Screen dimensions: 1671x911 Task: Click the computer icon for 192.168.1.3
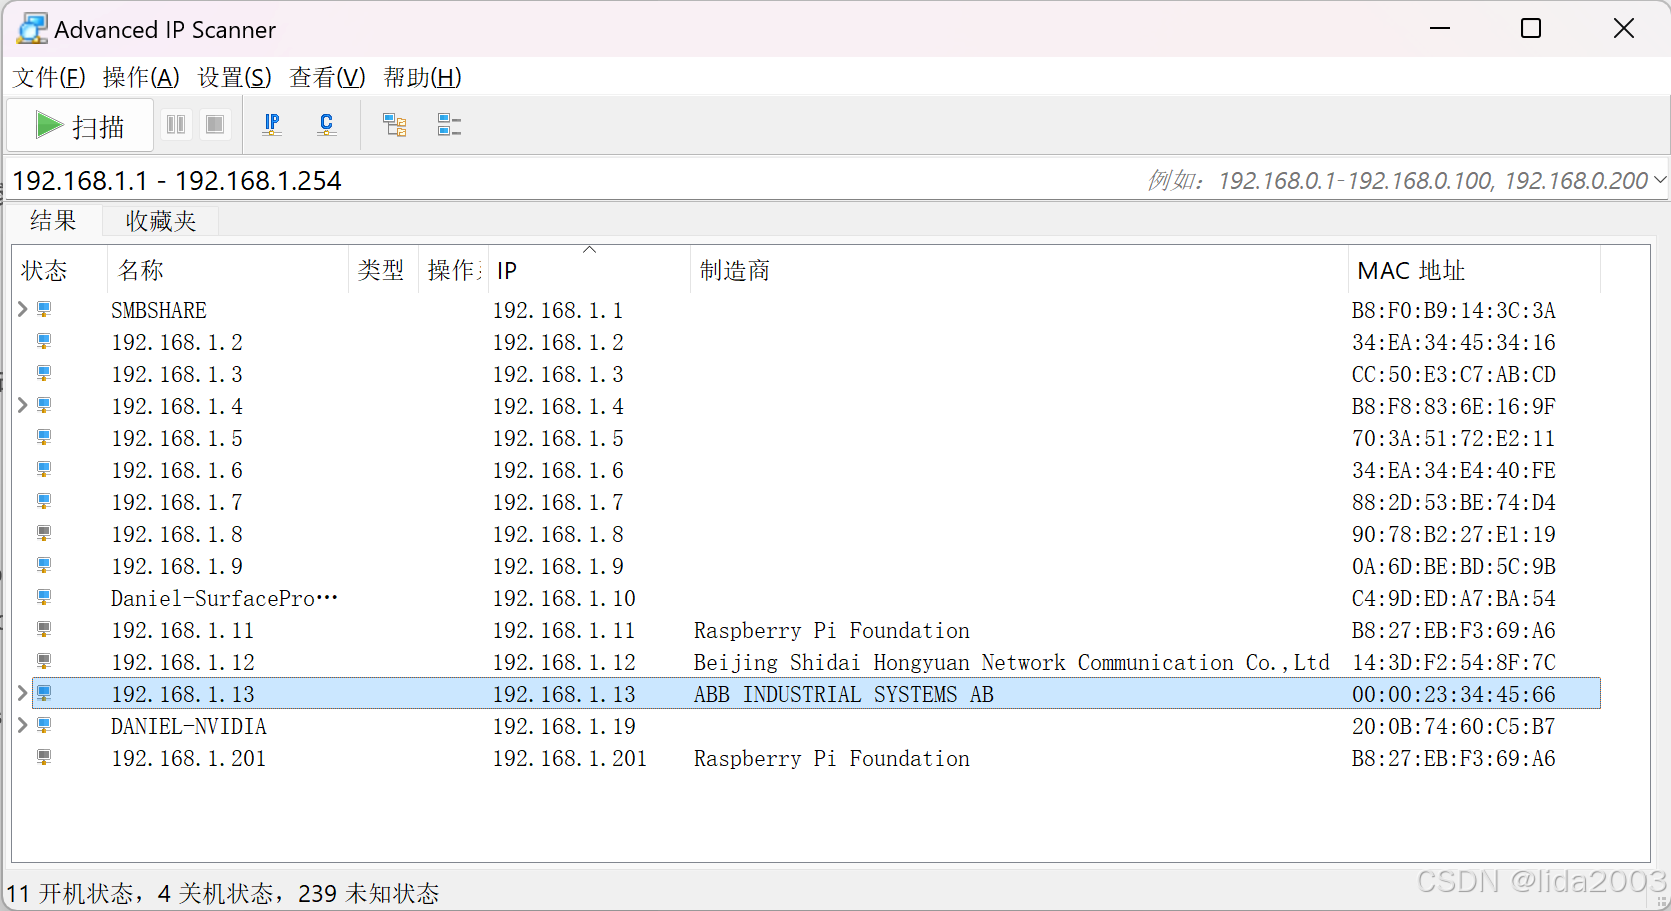pos(44,374)
